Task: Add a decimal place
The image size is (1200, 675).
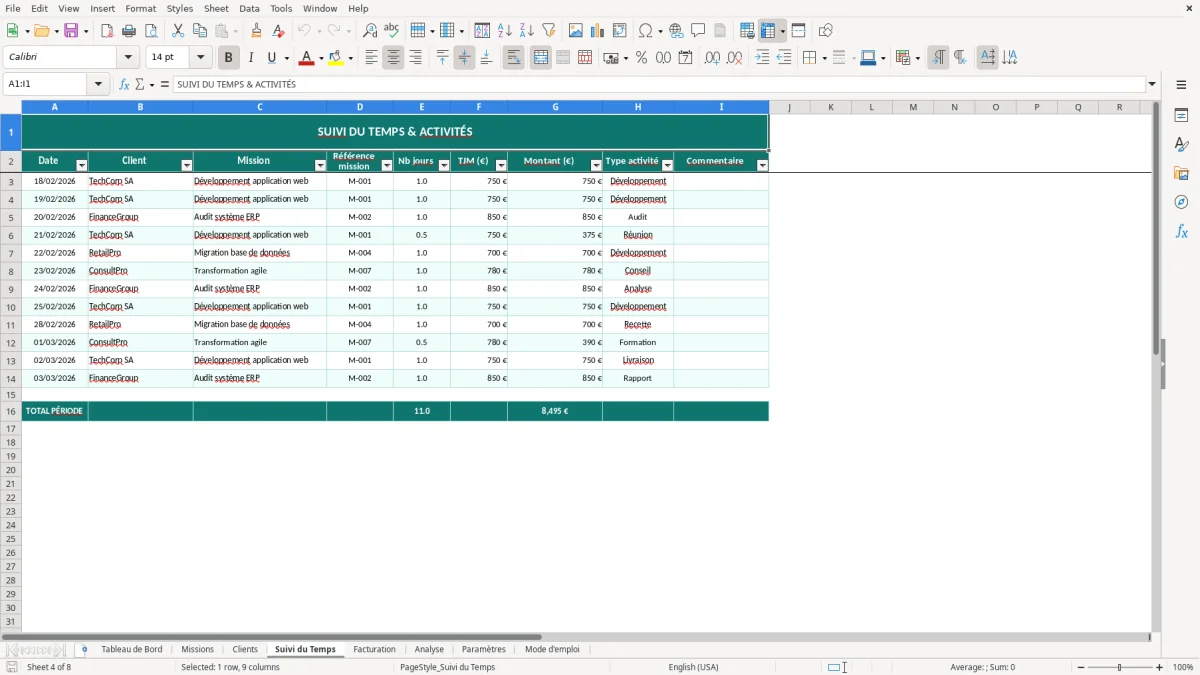Action: coord(712,58)
